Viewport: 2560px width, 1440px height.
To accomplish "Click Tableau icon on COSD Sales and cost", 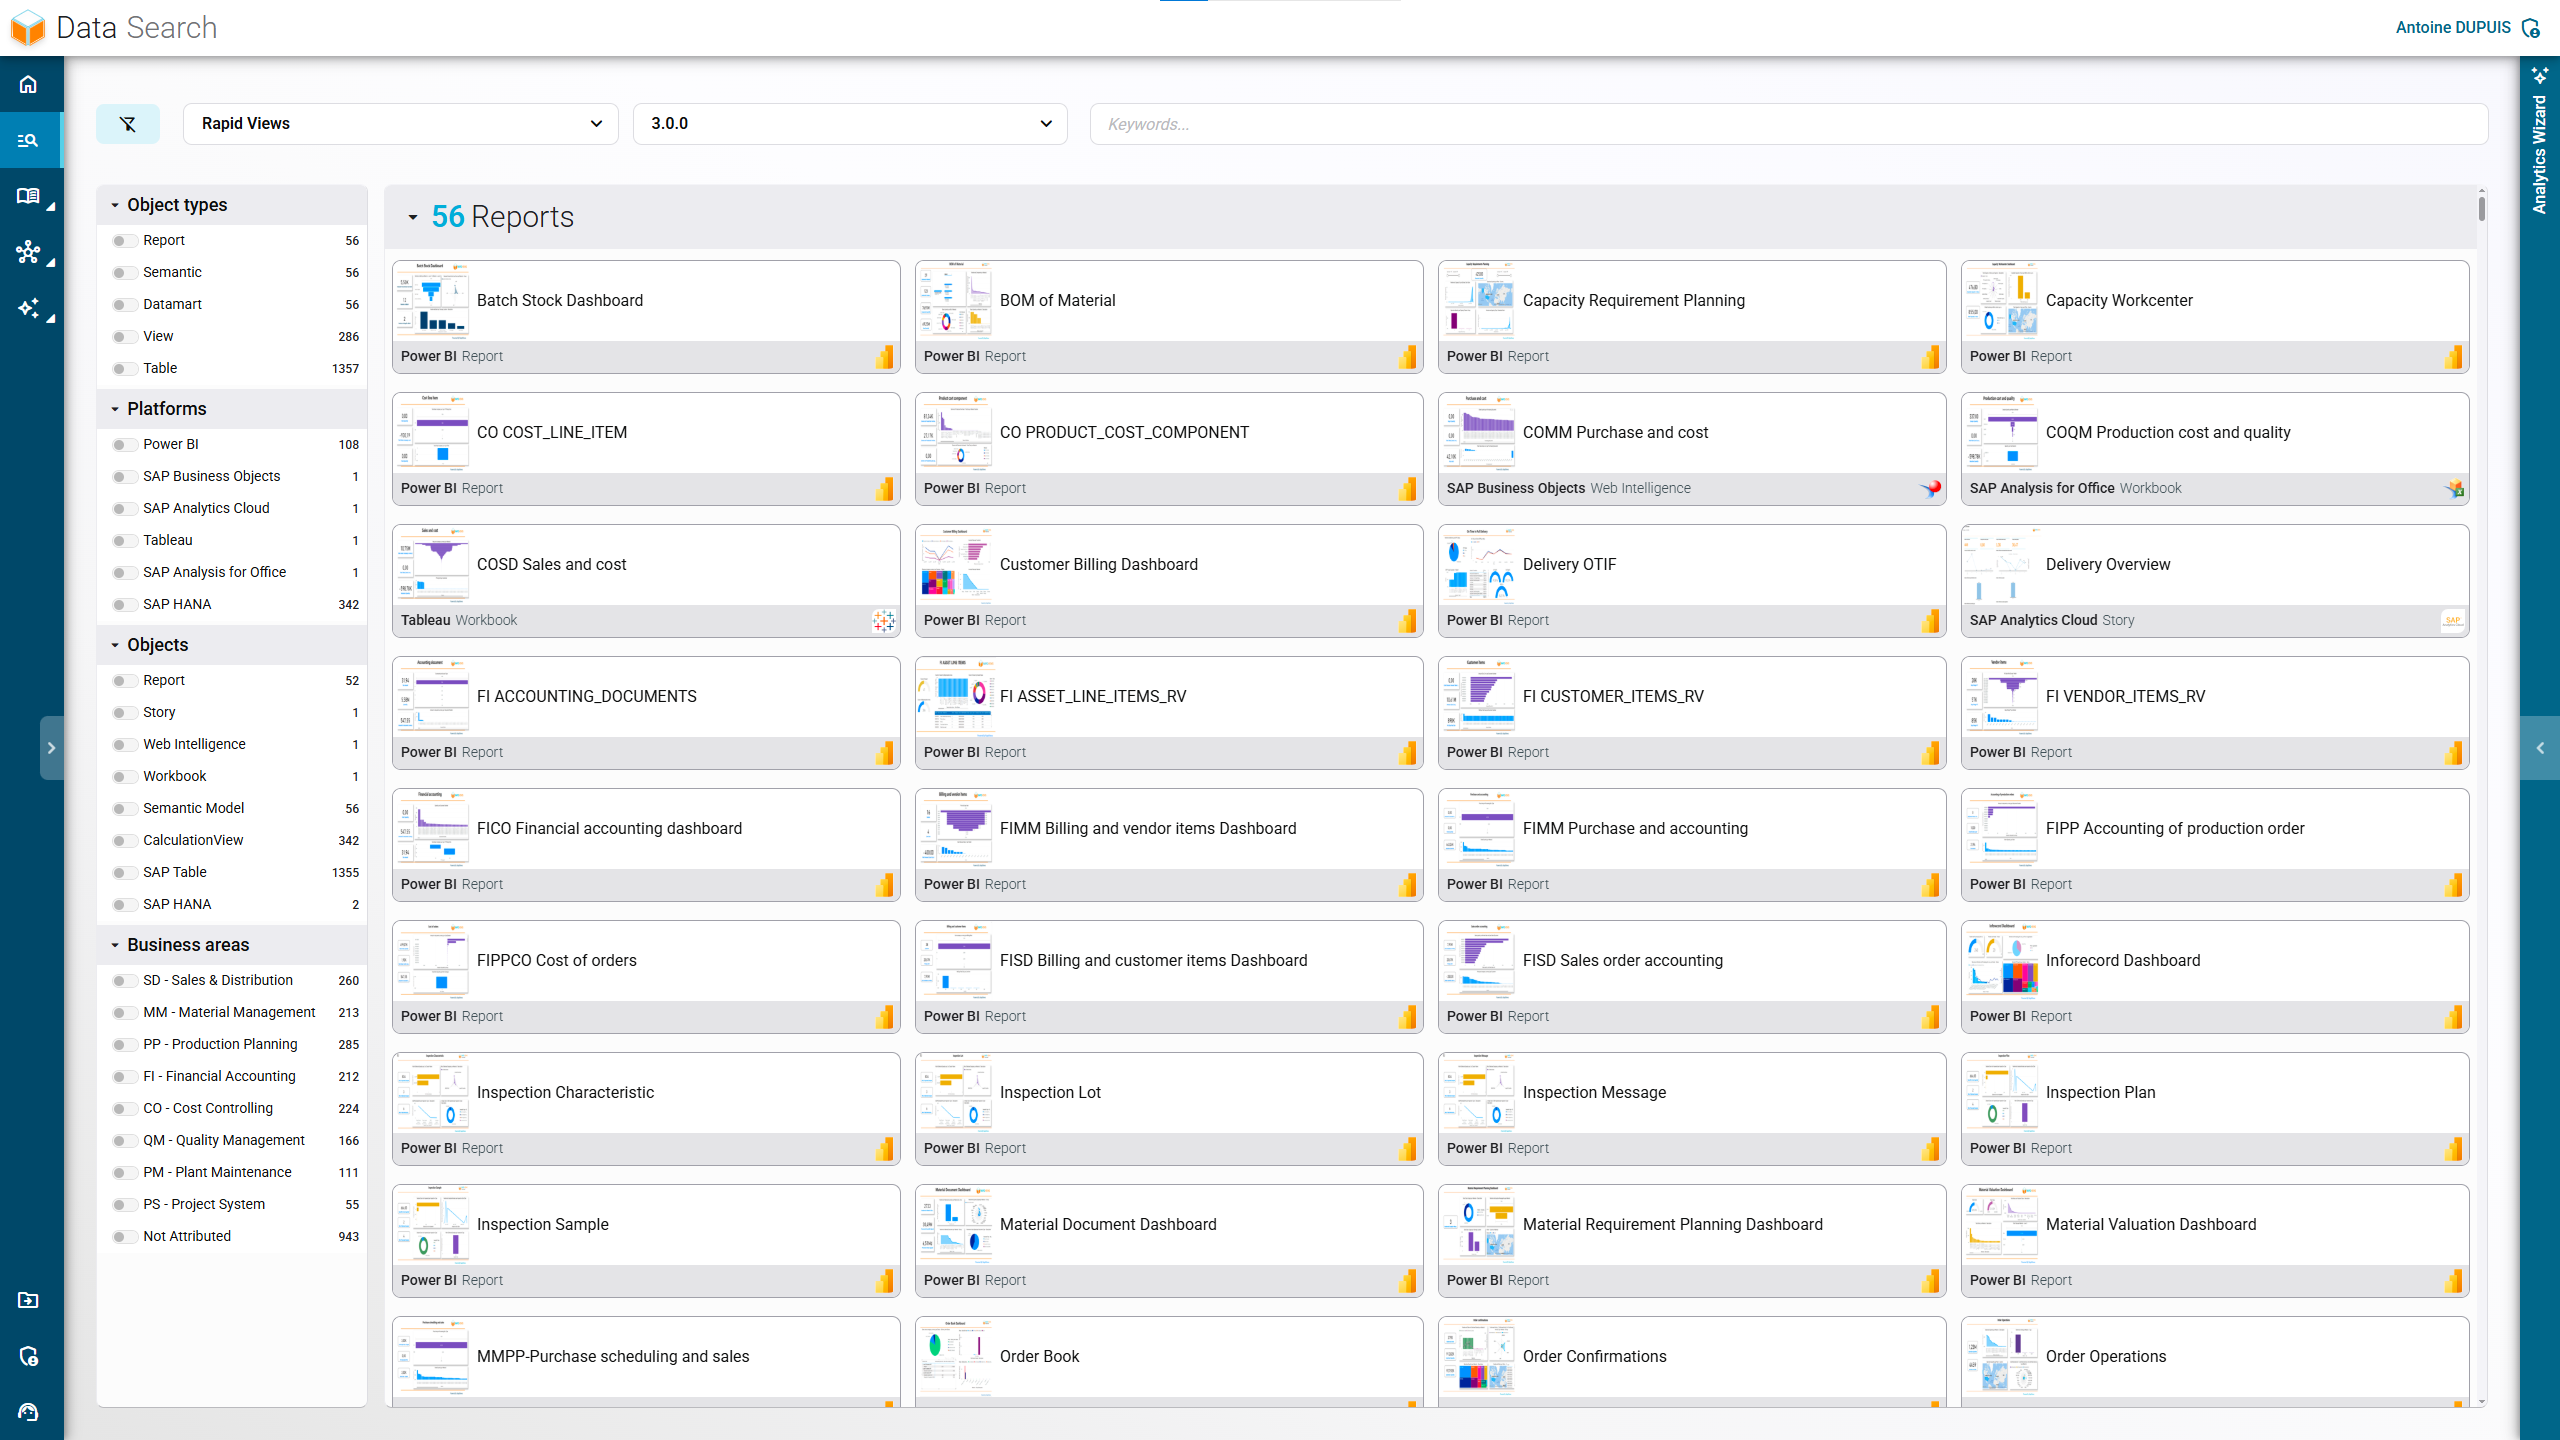I will pyautogui.click(x=884, y=621).
